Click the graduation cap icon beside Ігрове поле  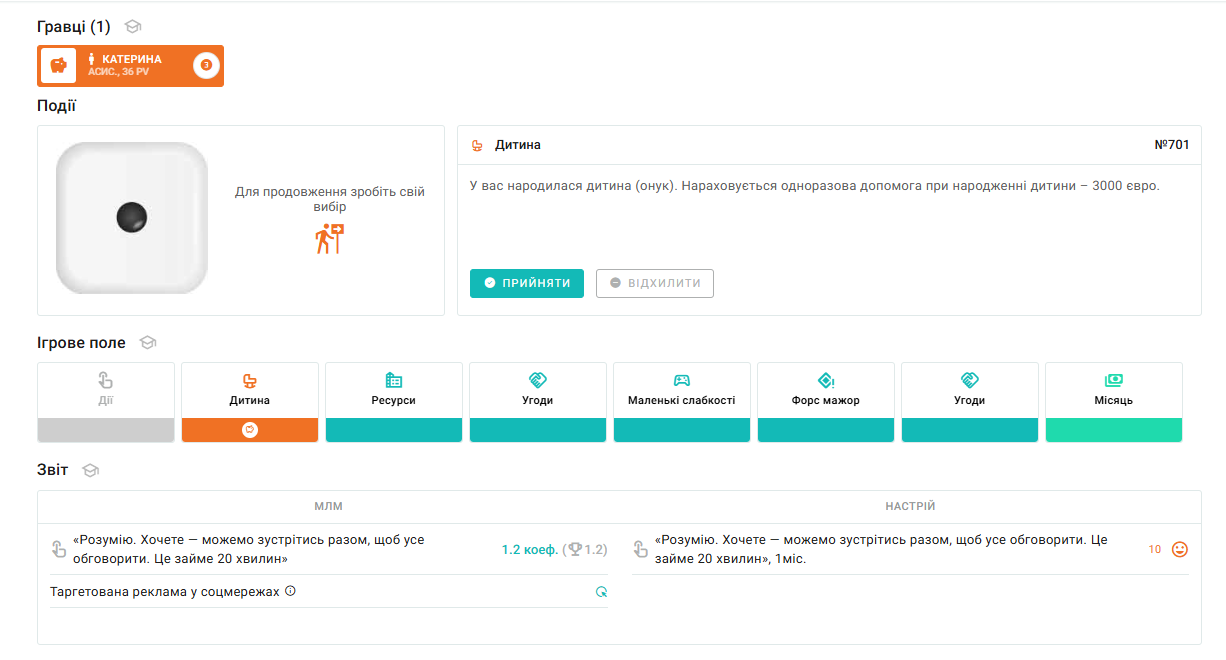coord(148,343)
